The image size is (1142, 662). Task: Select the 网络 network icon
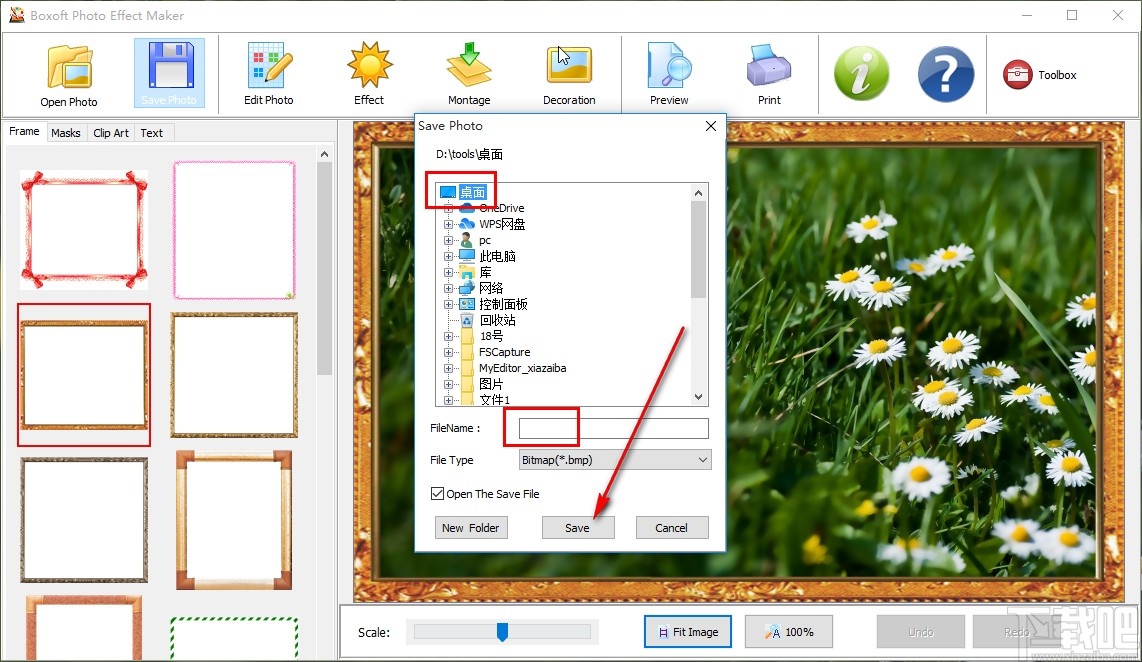467,288
